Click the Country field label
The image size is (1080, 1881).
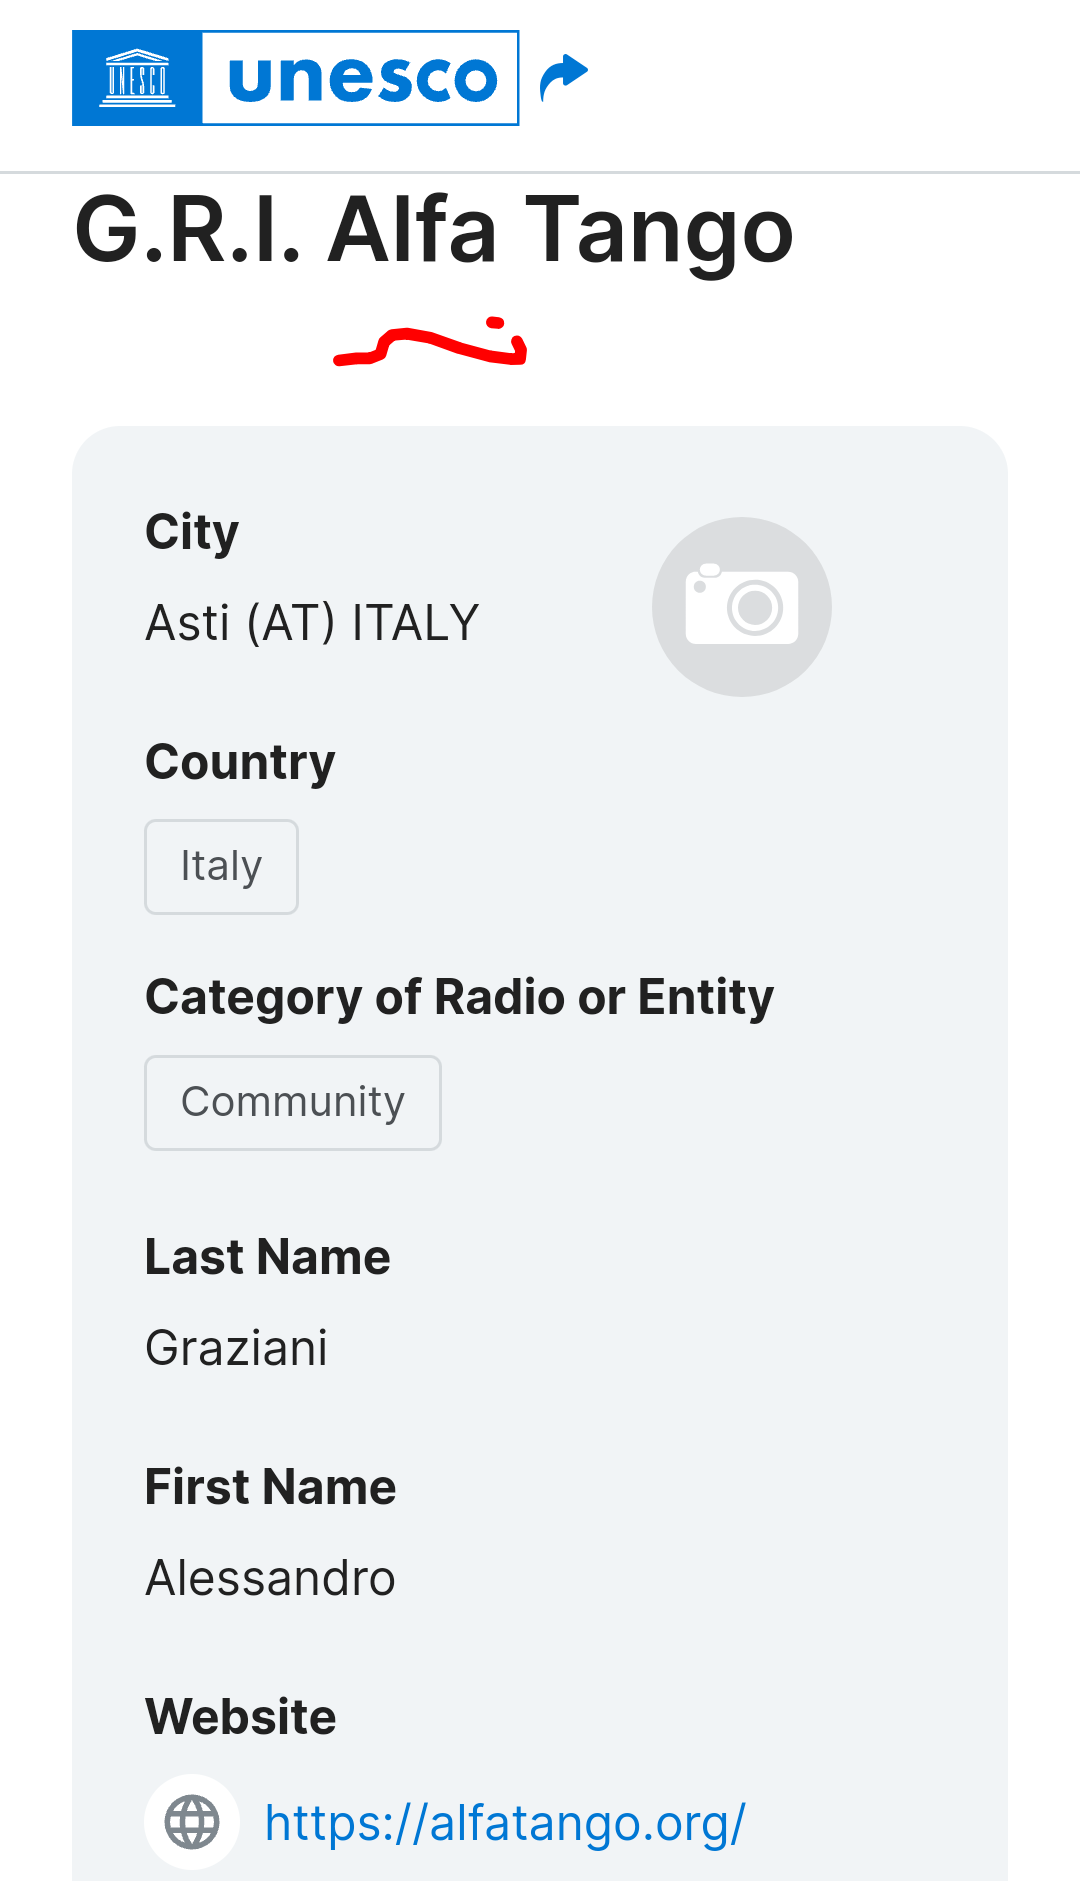point(240,762)
